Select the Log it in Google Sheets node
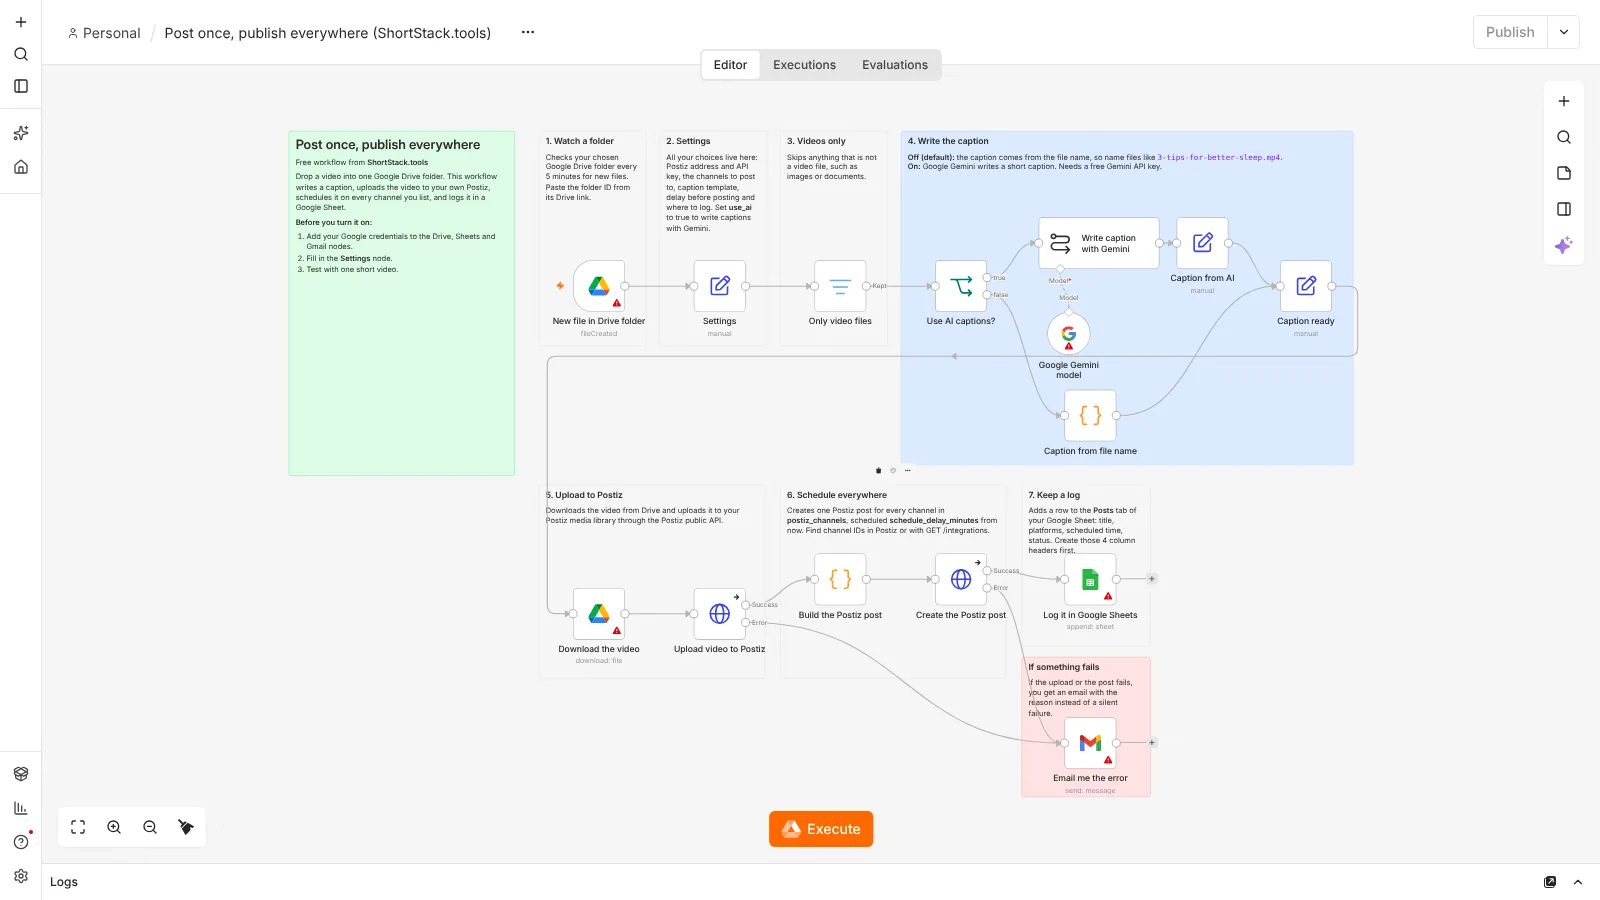 [x=1090, y=579]
